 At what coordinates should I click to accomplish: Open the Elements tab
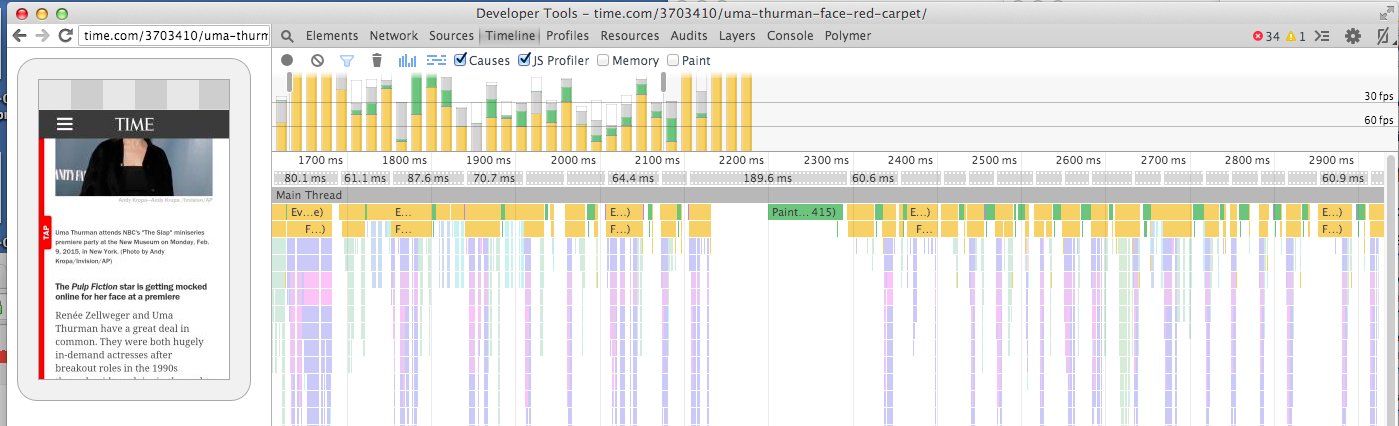[x=332, y=36]
